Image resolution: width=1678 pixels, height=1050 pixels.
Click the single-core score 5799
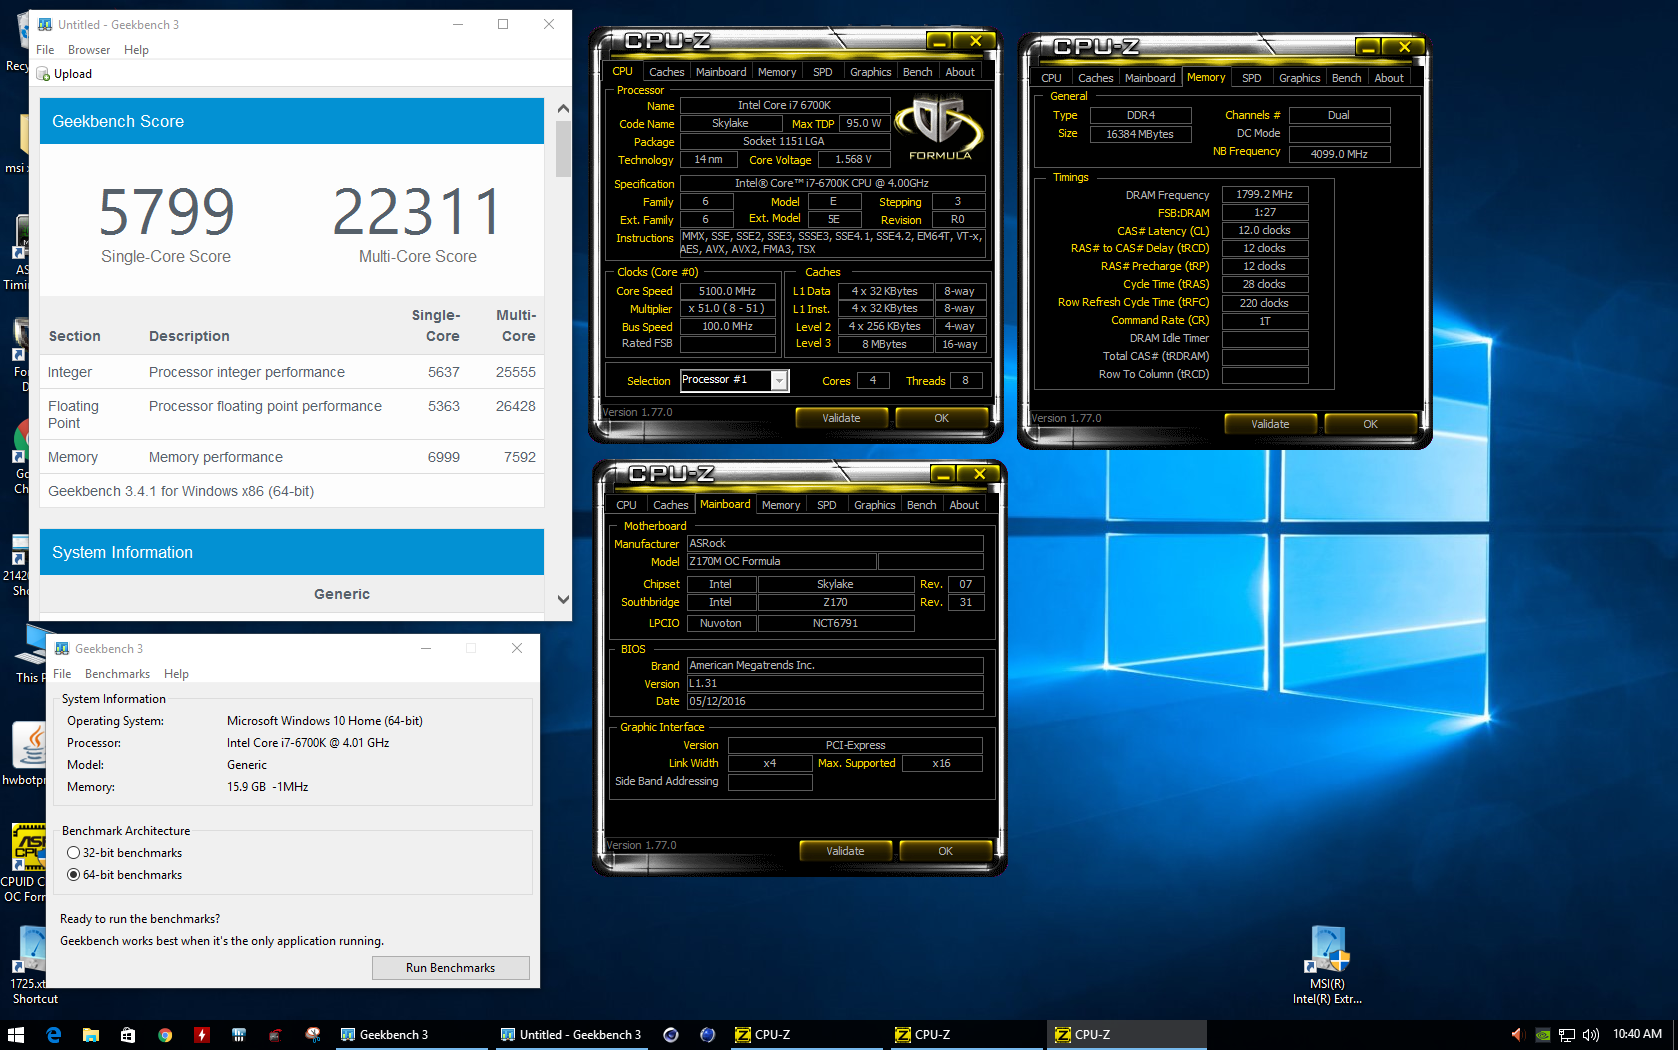click(166, 212)
